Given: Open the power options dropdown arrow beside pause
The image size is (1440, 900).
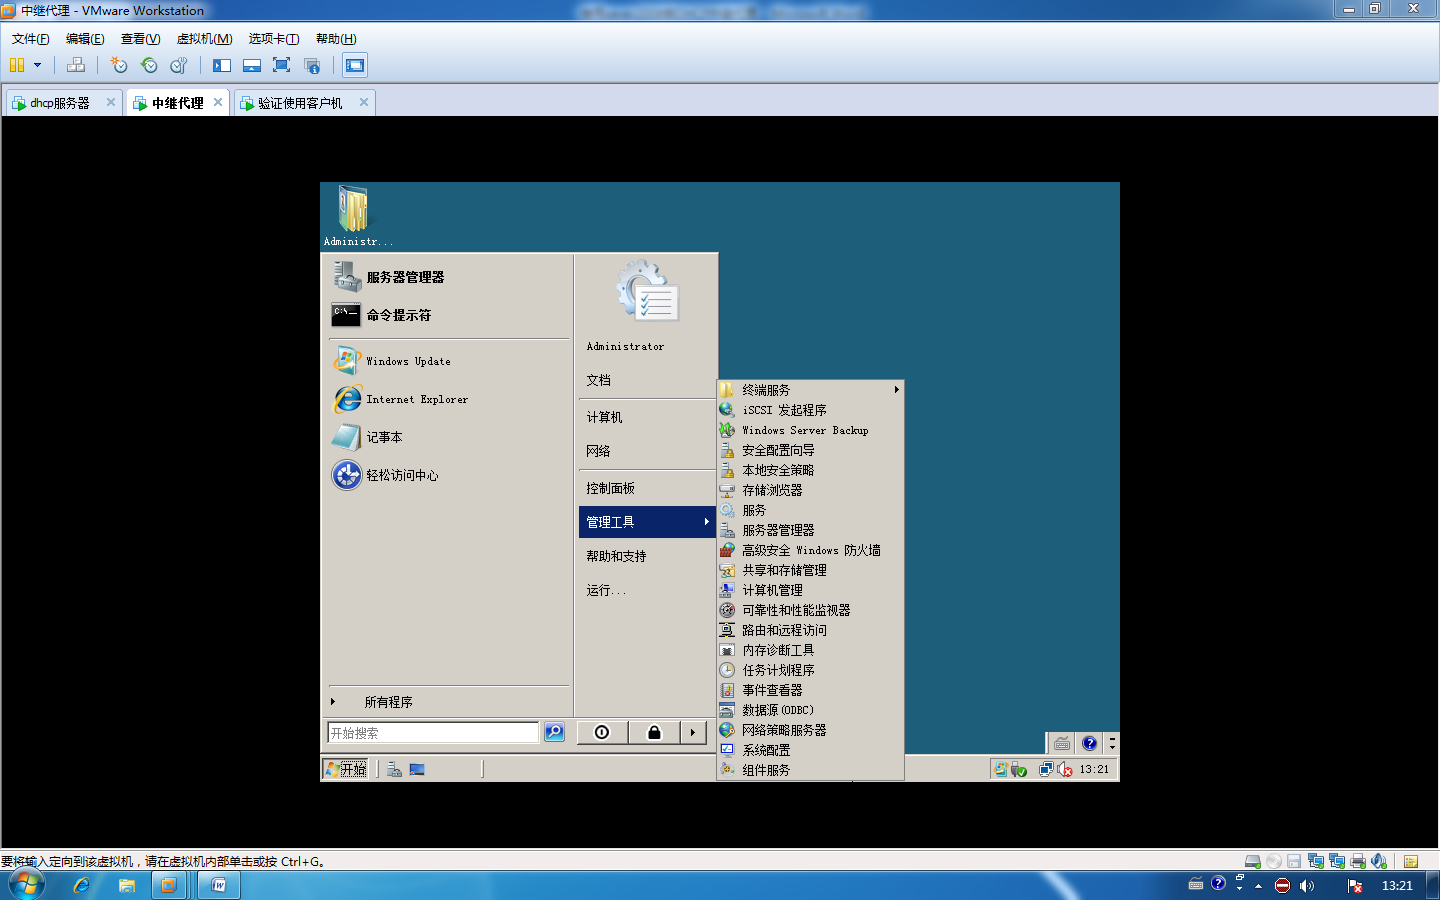Looking at the screenshot, I should pyautogui.click(x=38, y=65).
